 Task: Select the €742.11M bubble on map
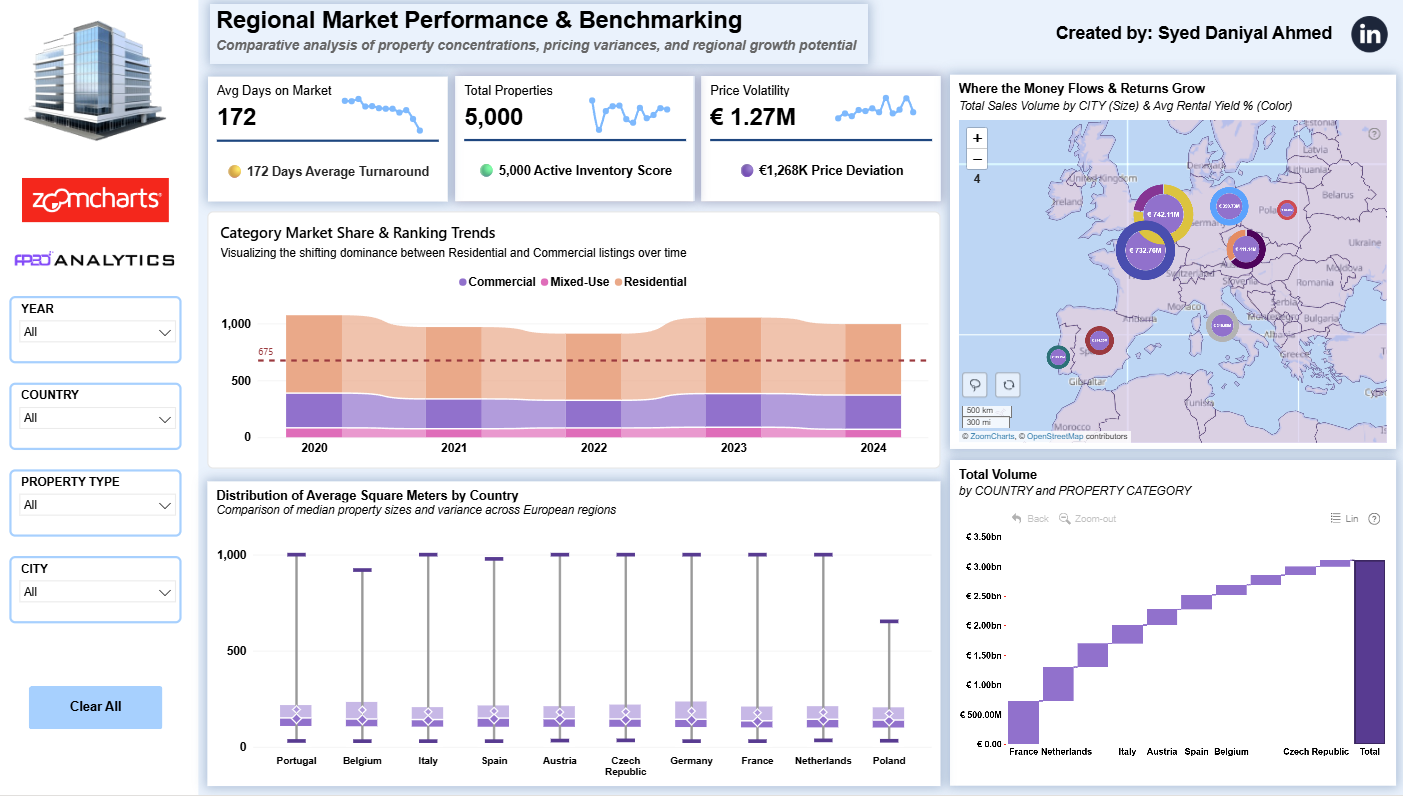pos(1163,214)
